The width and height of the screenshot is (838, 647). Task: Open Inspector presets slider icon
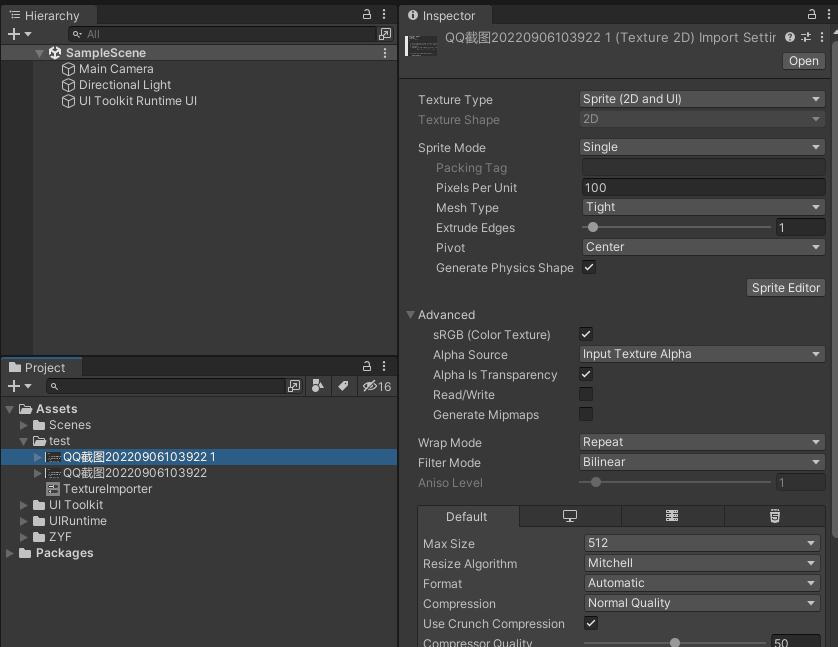click(x=806, y=37)
